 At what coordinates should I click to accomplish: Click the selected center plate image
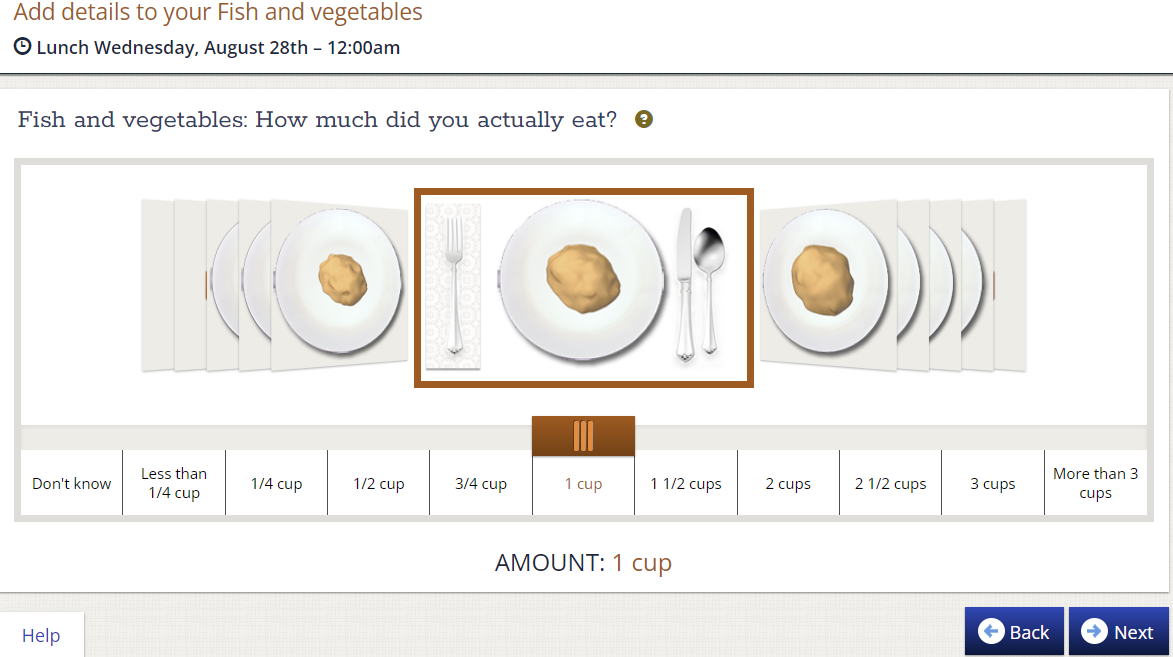[x=584, y=287]
